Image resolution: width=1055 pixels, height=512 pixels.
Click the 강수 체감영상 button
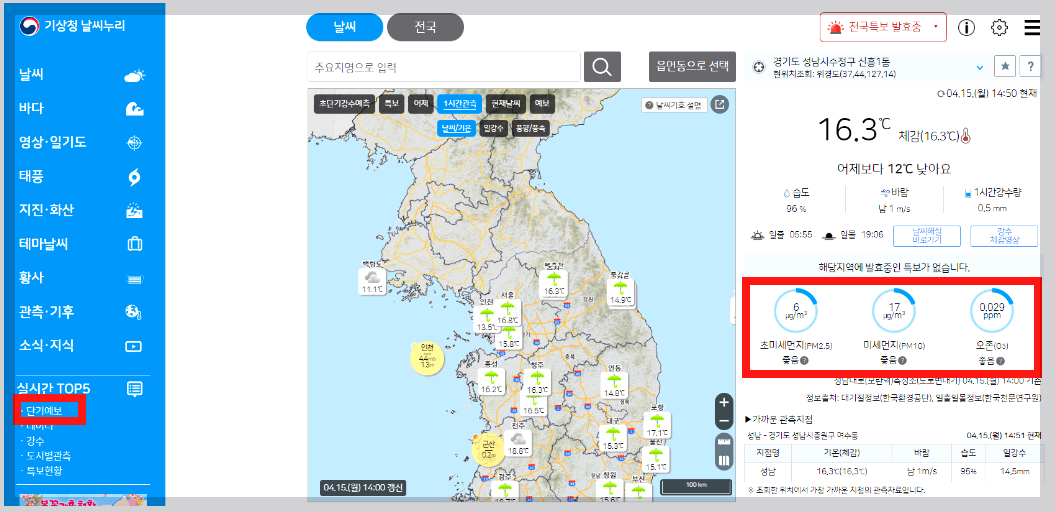point(1004,235)
